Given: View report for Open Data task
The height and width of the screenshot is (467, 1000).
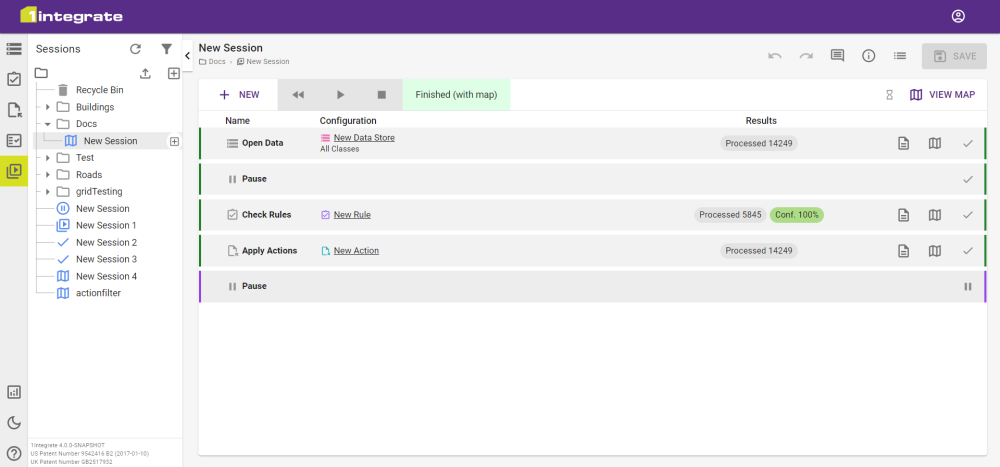Looking at the screenshot, I should click(x=903, y=143).
